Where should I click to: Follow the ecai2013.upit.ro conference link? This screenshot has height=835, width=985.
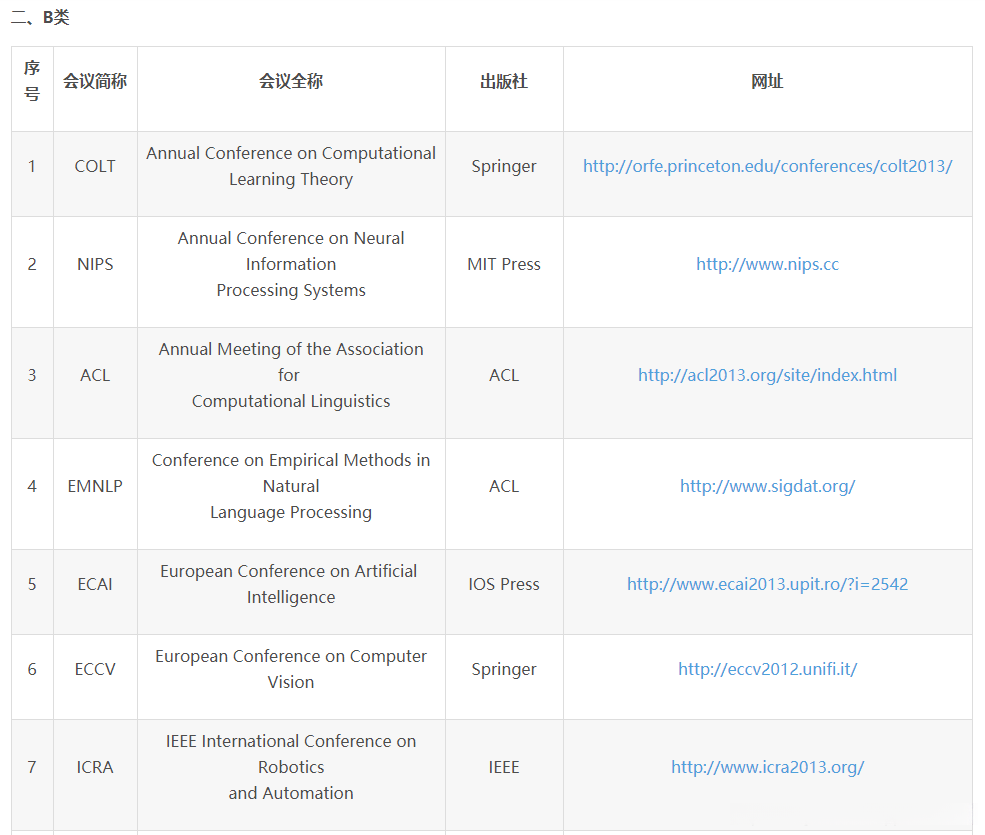(767, 584)
